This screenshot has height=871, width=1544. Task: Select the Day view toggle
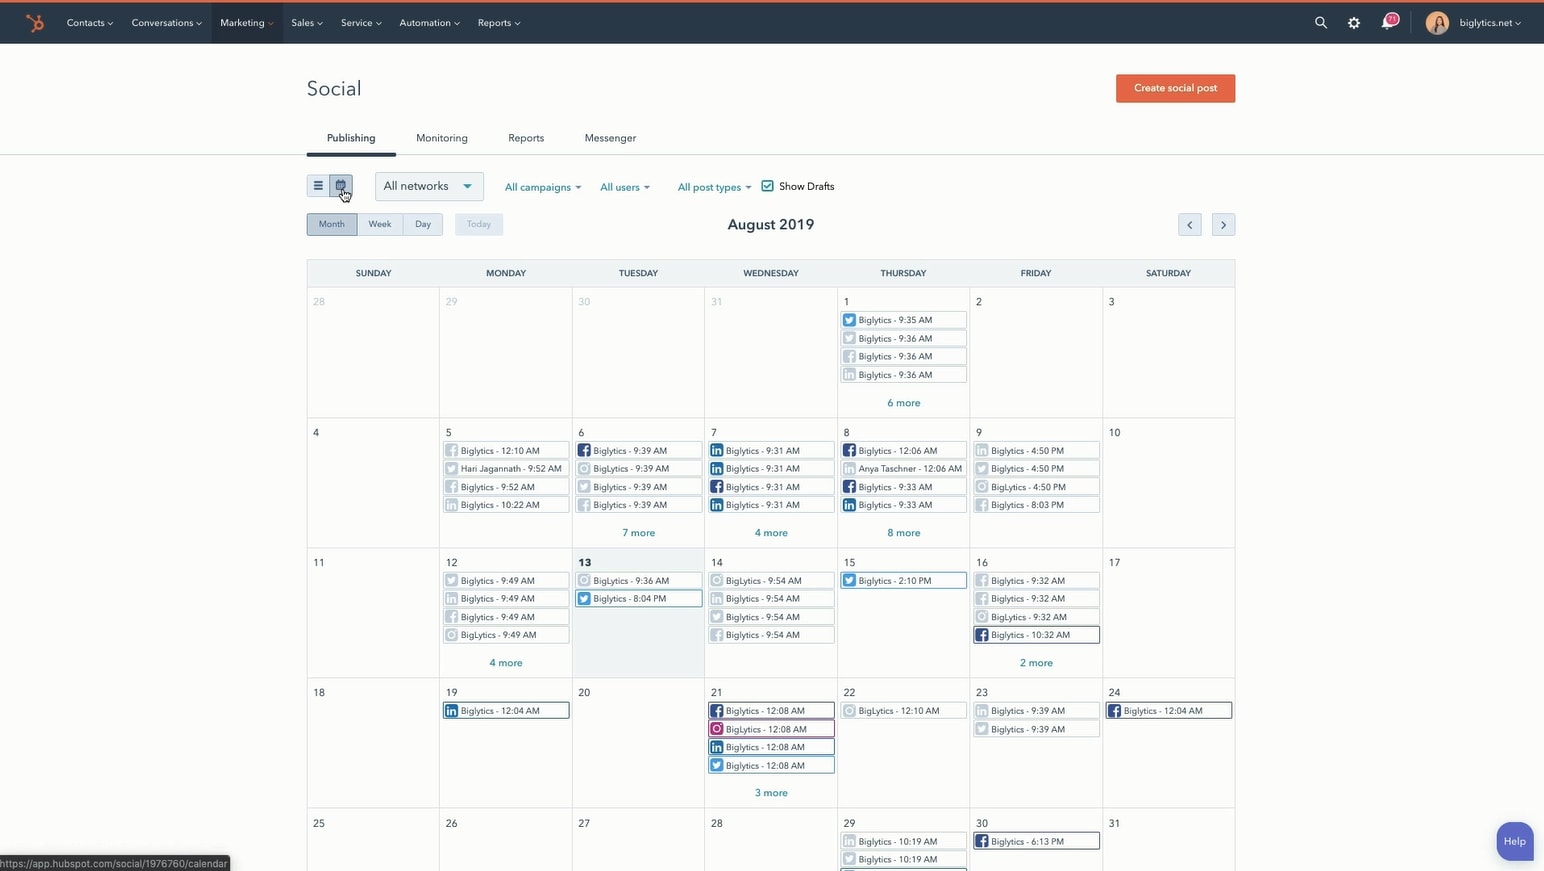coord(423,224)
